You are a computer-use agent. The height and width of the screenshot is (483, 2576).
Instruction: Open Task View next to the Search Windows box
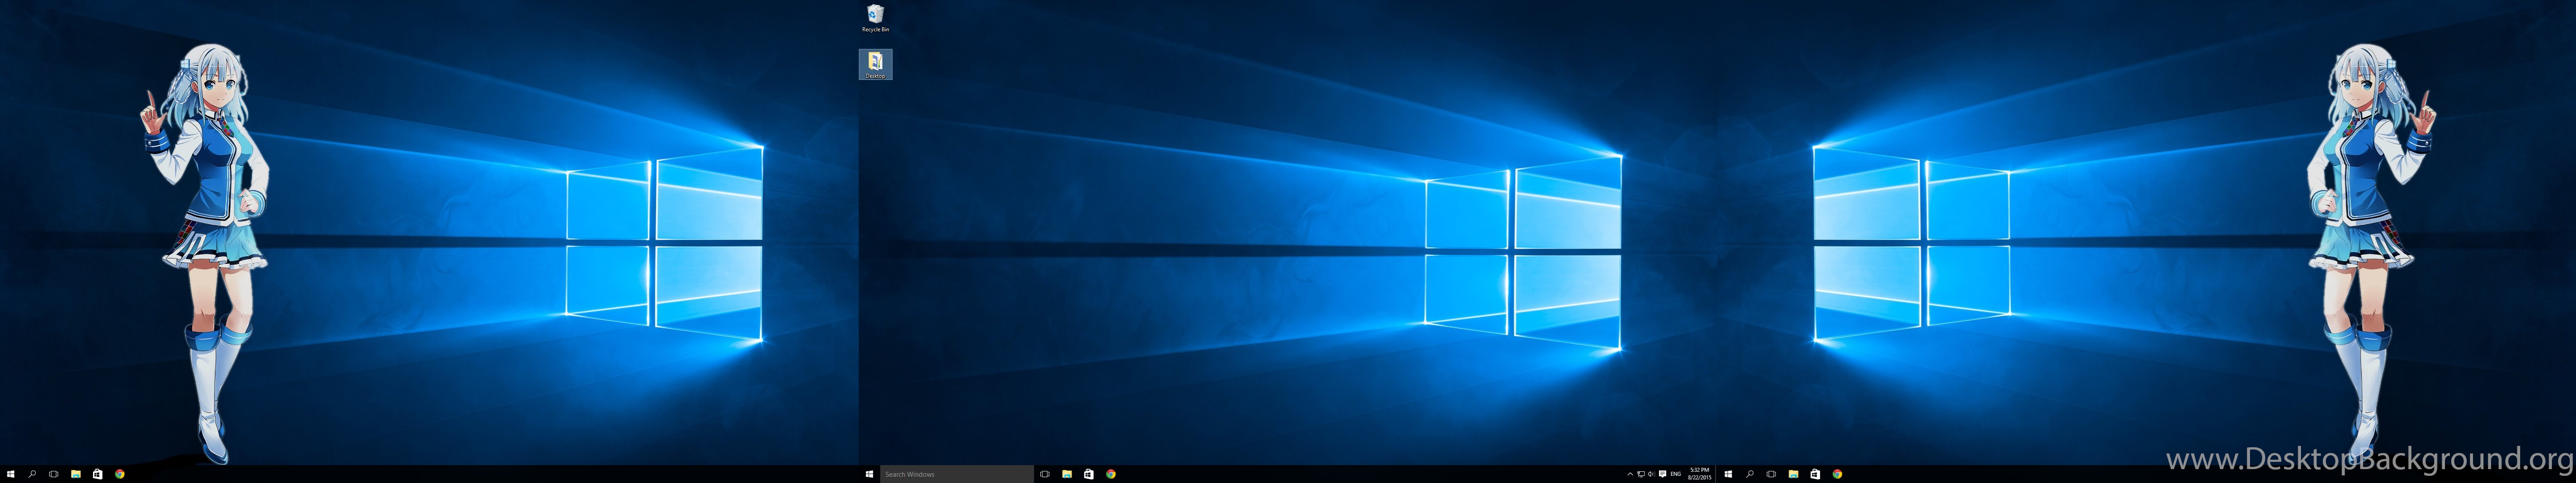point(1045,474)
